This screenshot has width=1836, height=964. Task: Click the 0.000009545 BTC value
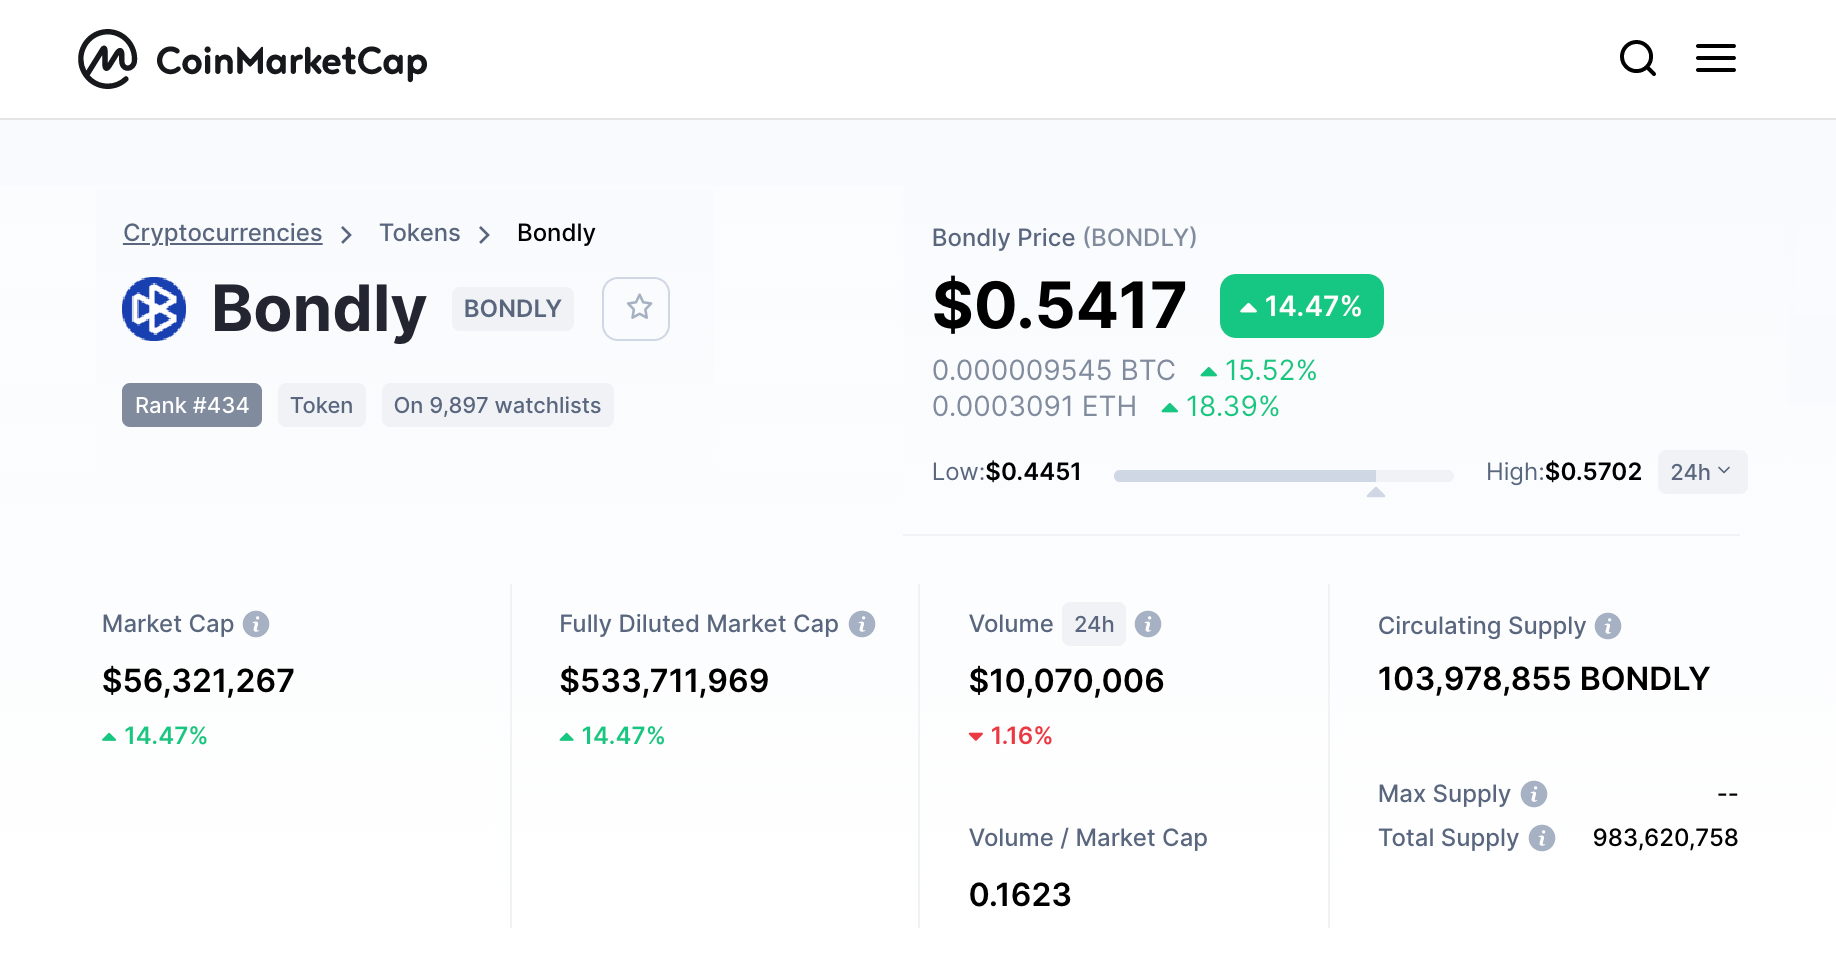(1054, 370)
